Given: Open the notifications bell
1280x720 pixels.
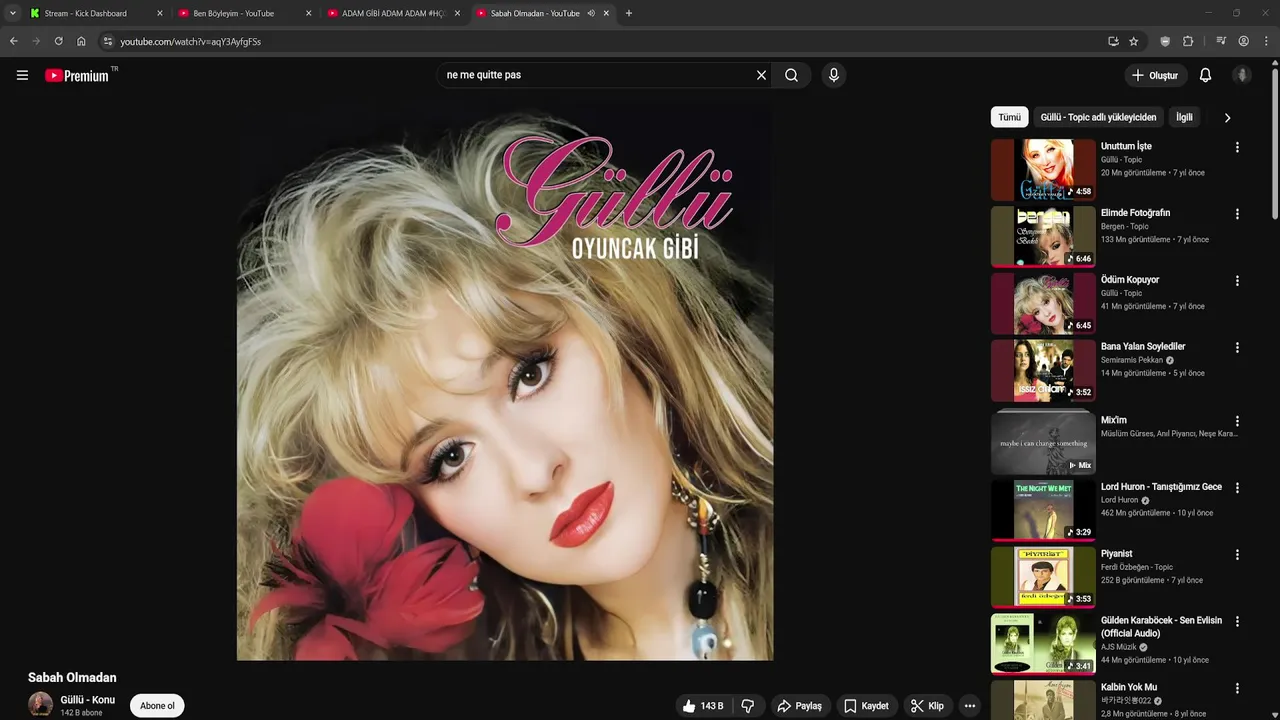Looking at the screenshot, I should tap(1205, 75).
